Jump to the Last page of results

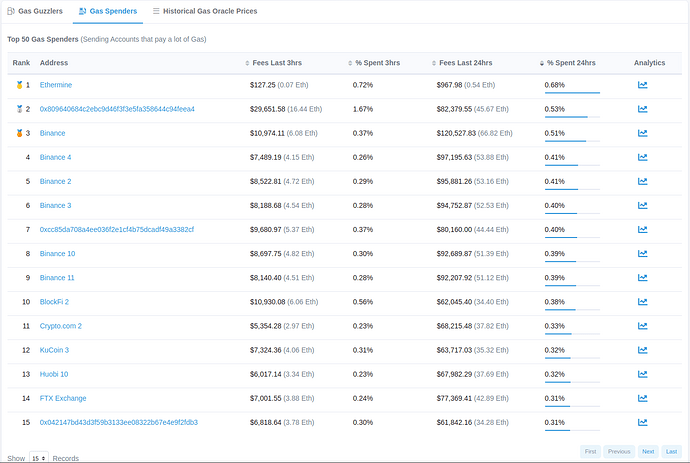[x=672, y=452]
